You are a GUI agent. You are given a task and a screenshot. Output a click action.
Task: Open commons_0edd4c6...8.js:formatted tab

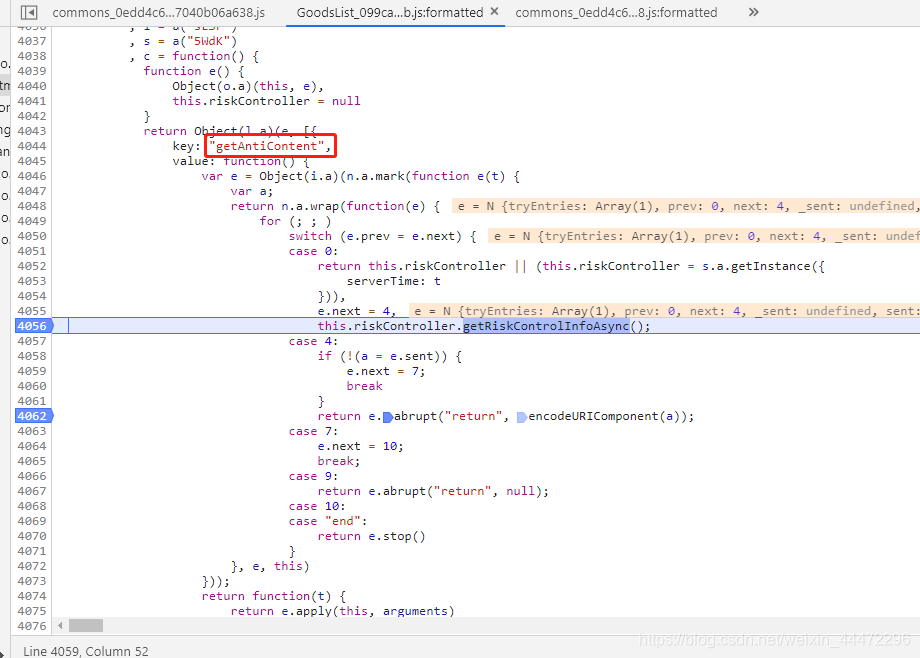(616, 12)
